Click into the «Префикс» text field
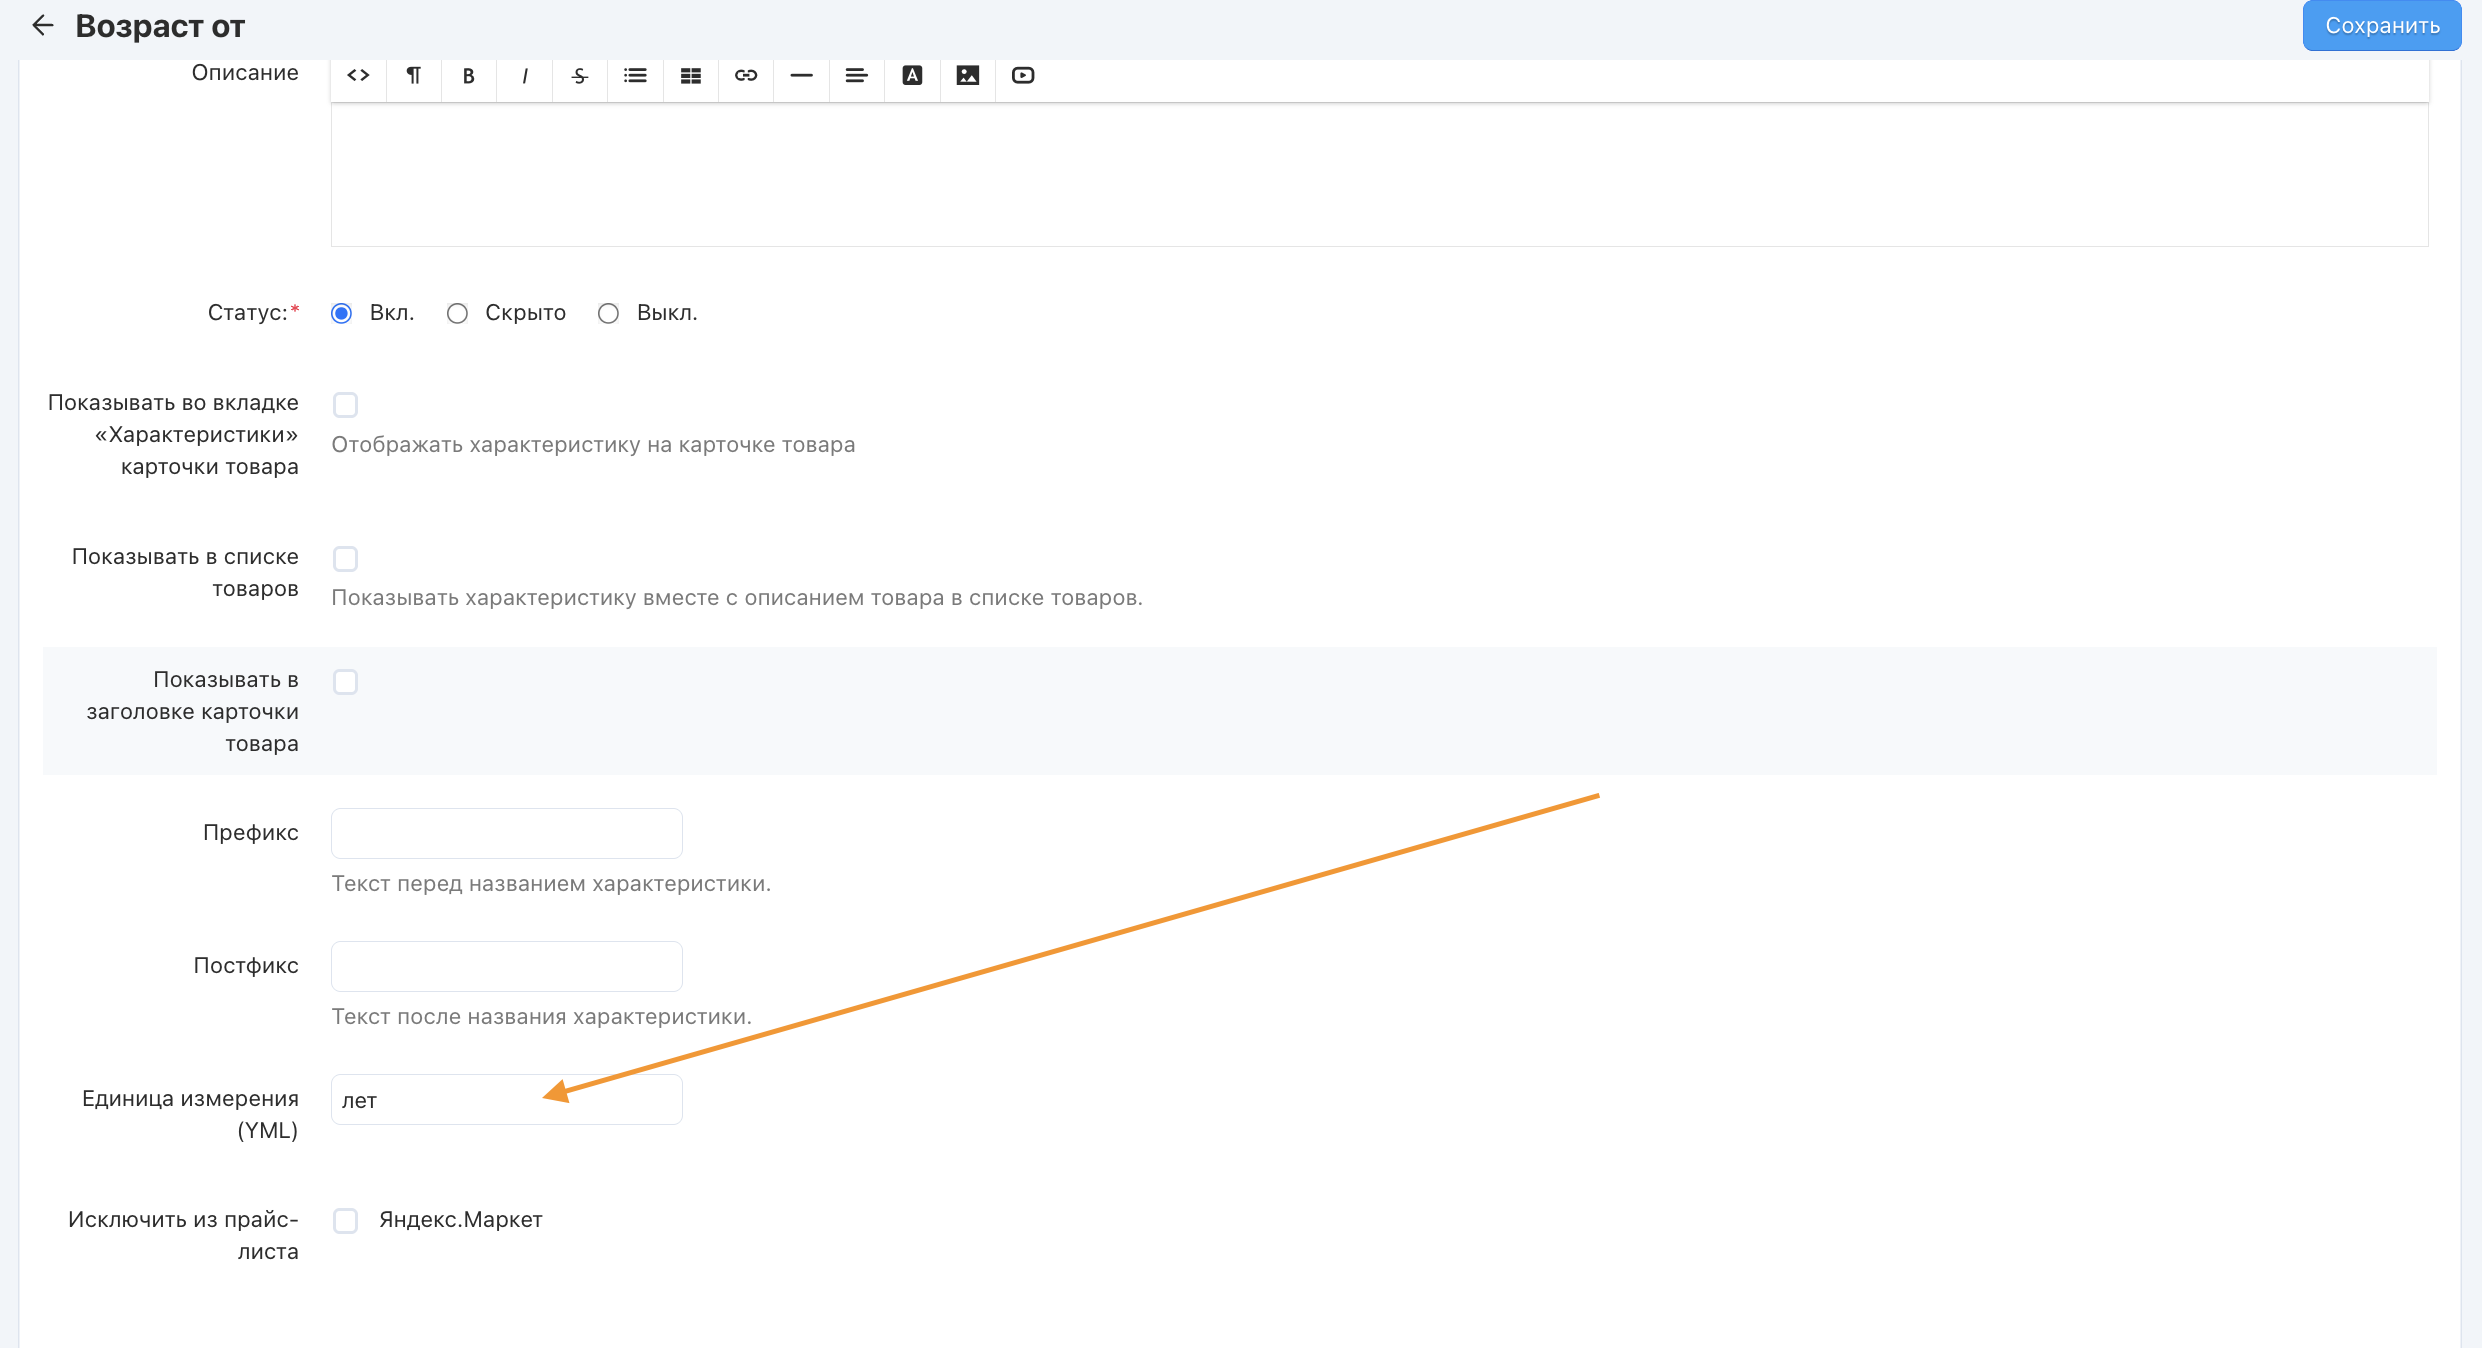This screenshot has height=1348, width=2482. pyautogui.click(x=506, y=834)
